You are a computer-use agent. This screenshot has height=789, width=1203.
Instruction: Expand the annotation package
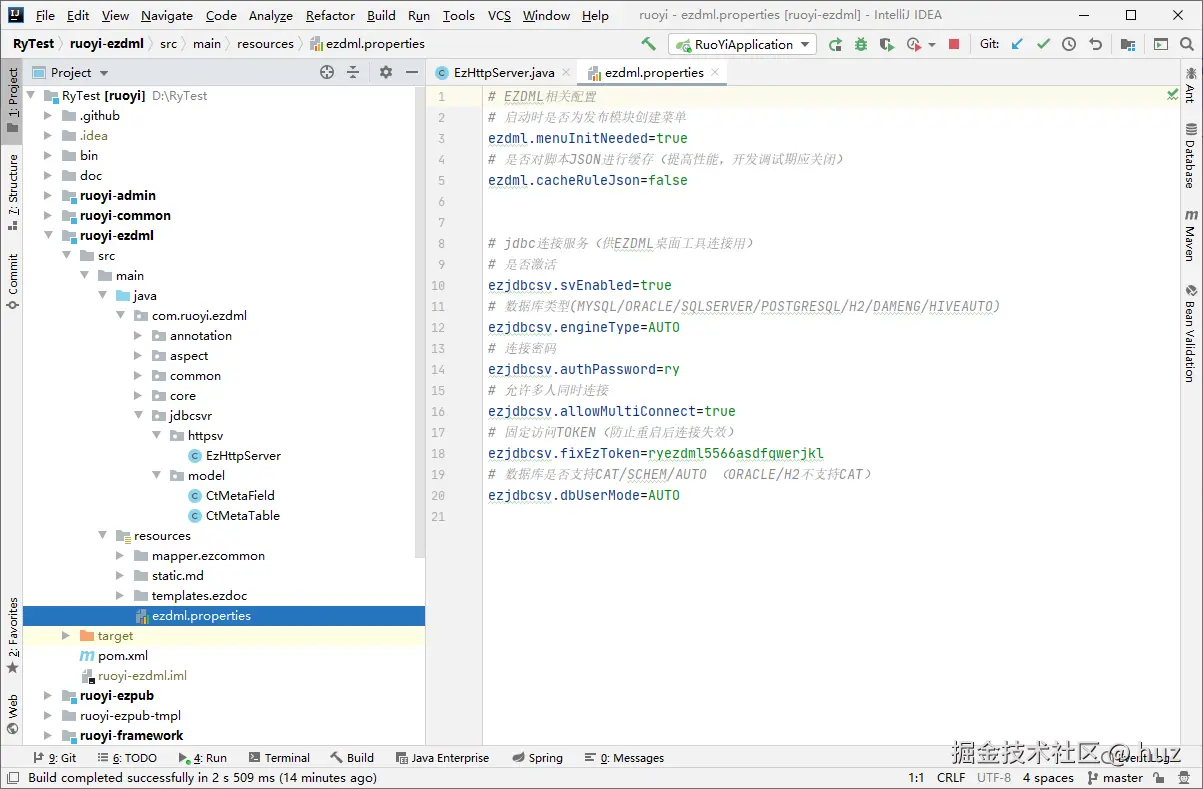pos(138,335)
